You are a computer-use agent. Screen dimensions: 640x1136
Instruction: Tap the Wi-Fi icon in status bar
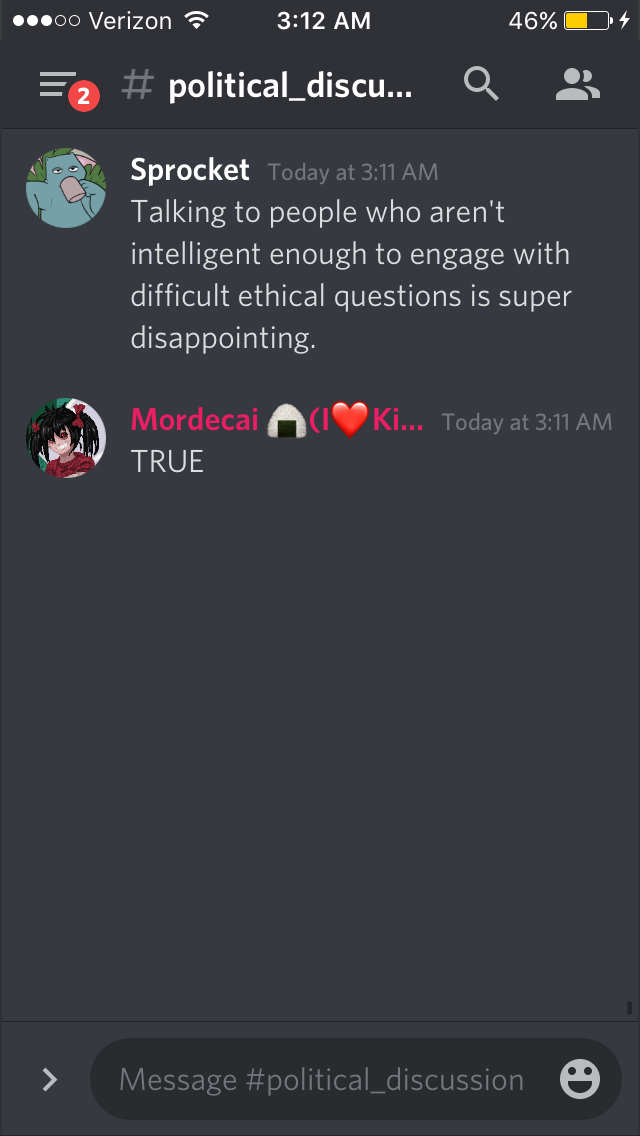pos(196,20)
